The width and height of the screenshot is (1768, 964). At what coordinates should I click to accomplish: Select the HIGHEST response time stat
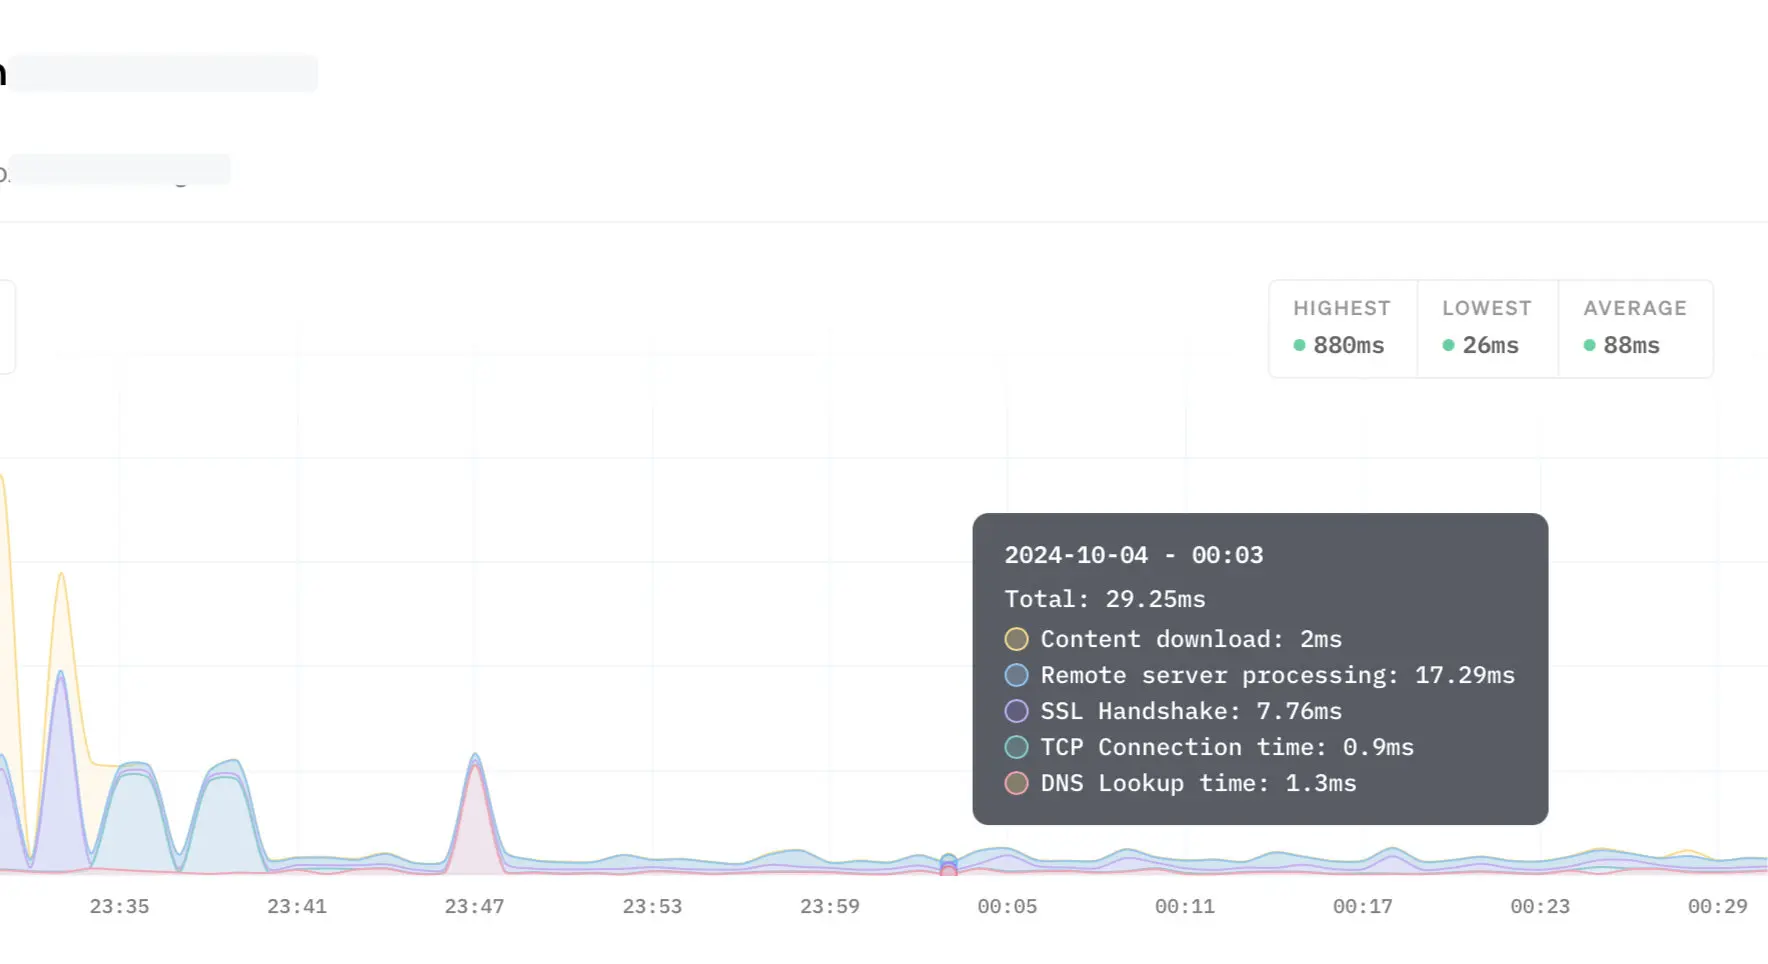pyautogui.click(x=1342, y=328)
